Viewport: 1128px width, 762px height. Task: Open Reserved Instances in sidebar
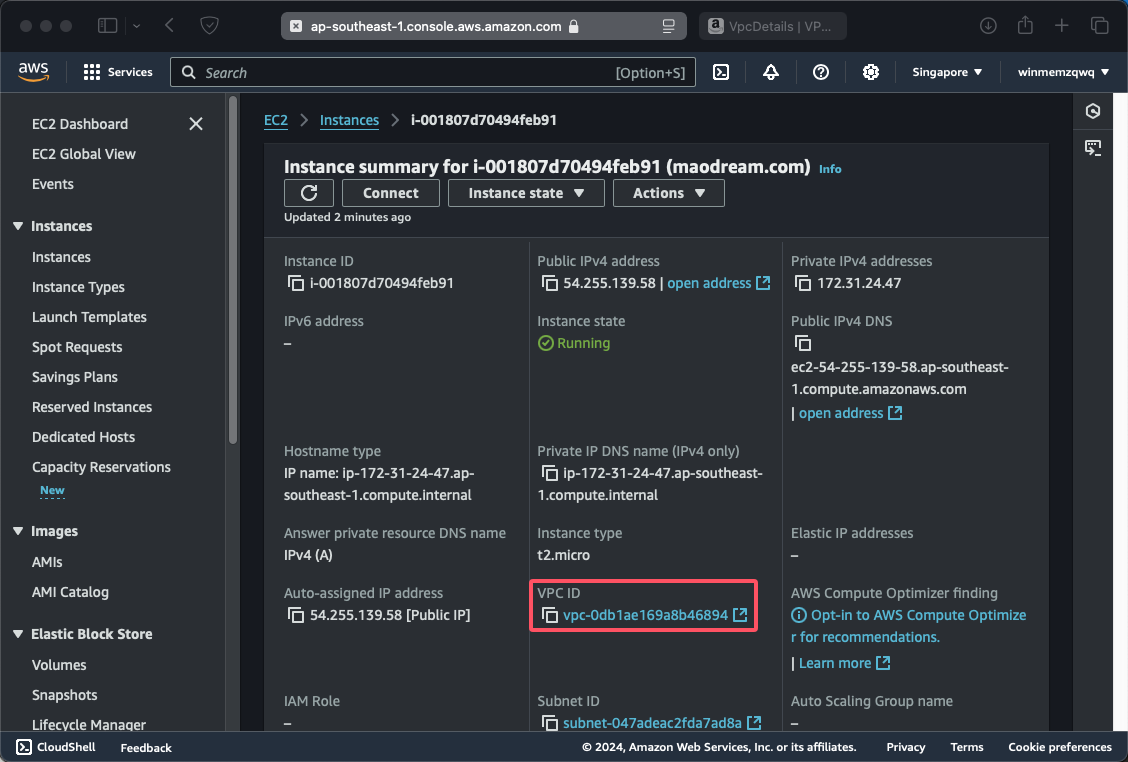(x=92, y=407)
